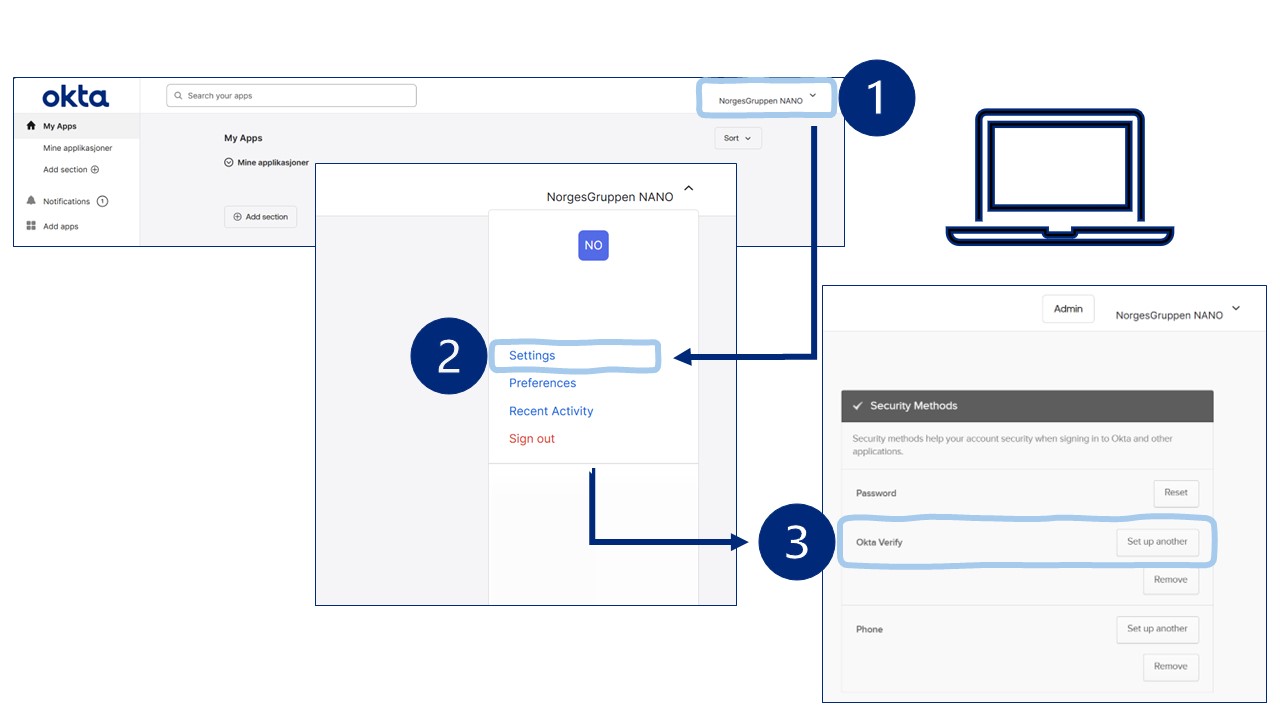Open Recent Activity from the user menu
Image resolution: width=1280 pixels, height=720 pixels.
point(551,411)
